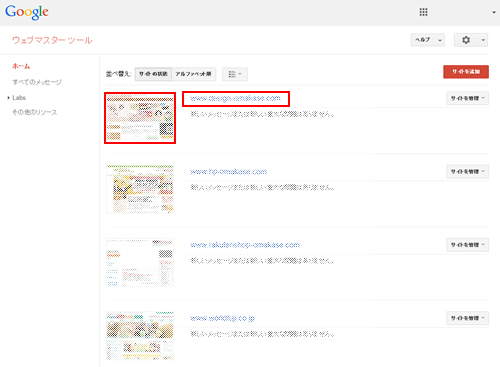Open the www.rakutenshop-omakase.com link
Screen dimensions: 500x367
coord(245,245)
